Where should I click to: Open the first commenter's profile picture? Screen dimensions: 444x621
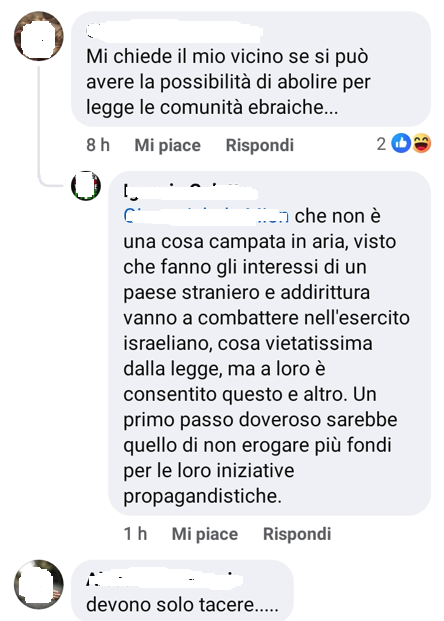coord(39,36)
